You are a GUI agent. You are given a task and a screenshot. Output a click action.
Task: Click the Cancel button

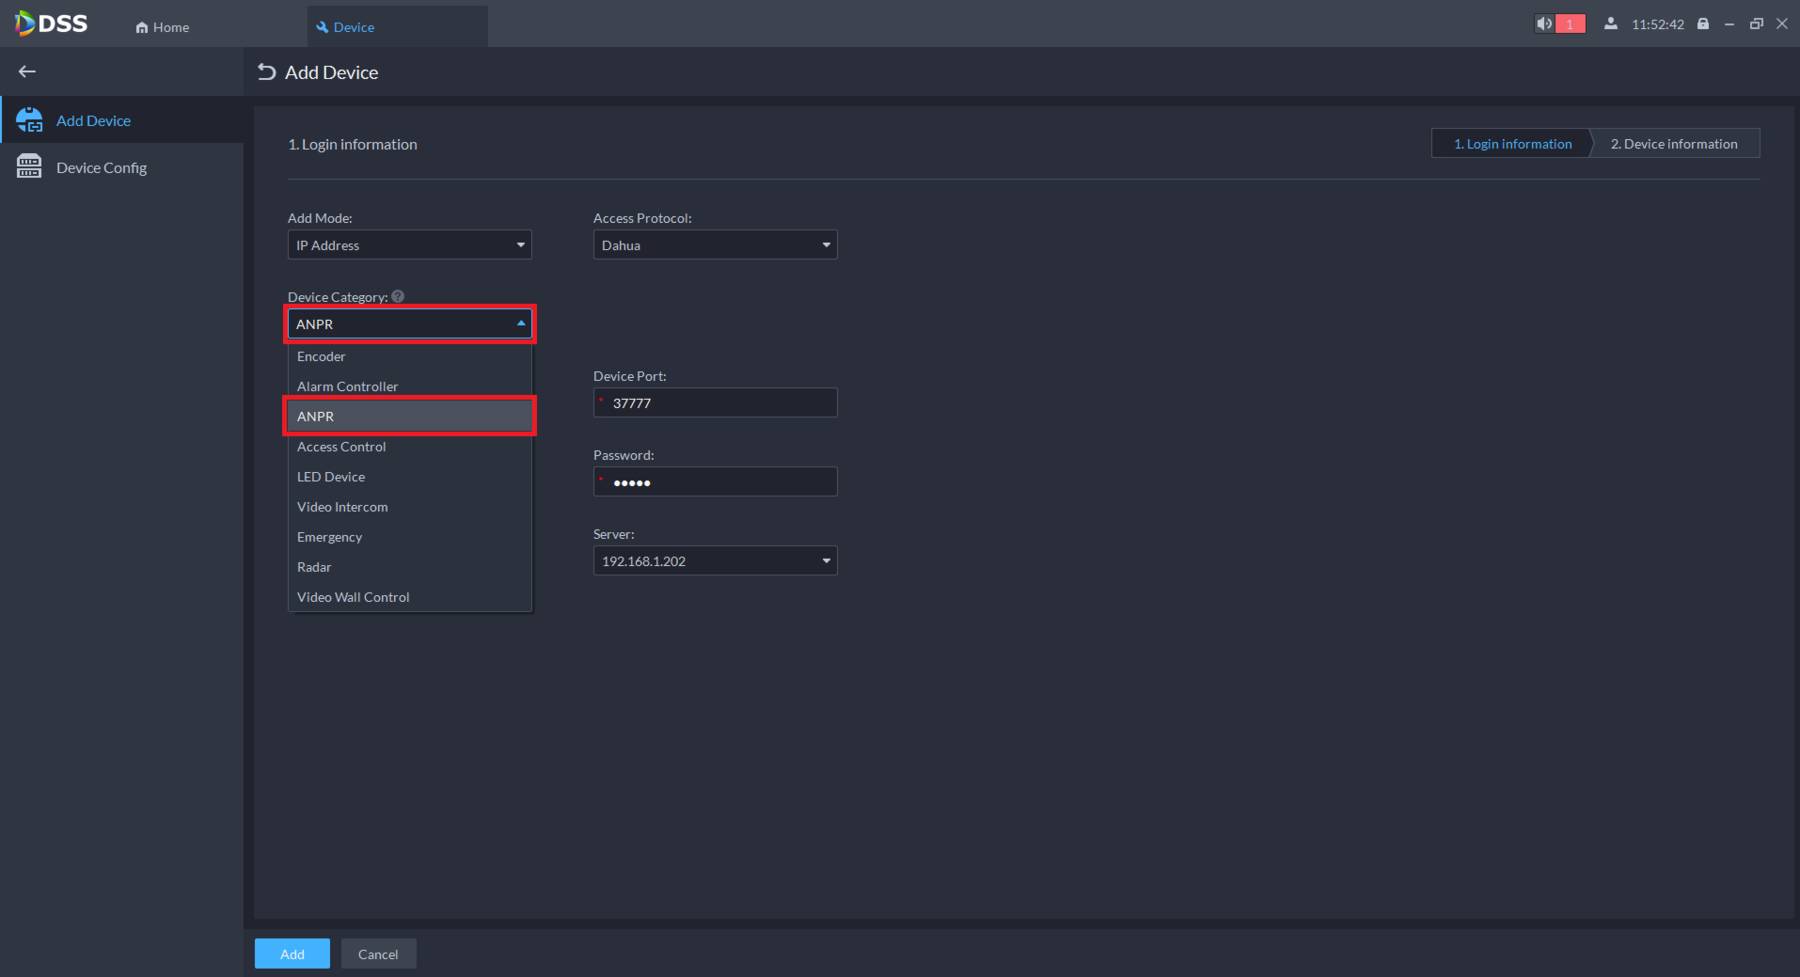pyautogui.click(x=378, y=954)
